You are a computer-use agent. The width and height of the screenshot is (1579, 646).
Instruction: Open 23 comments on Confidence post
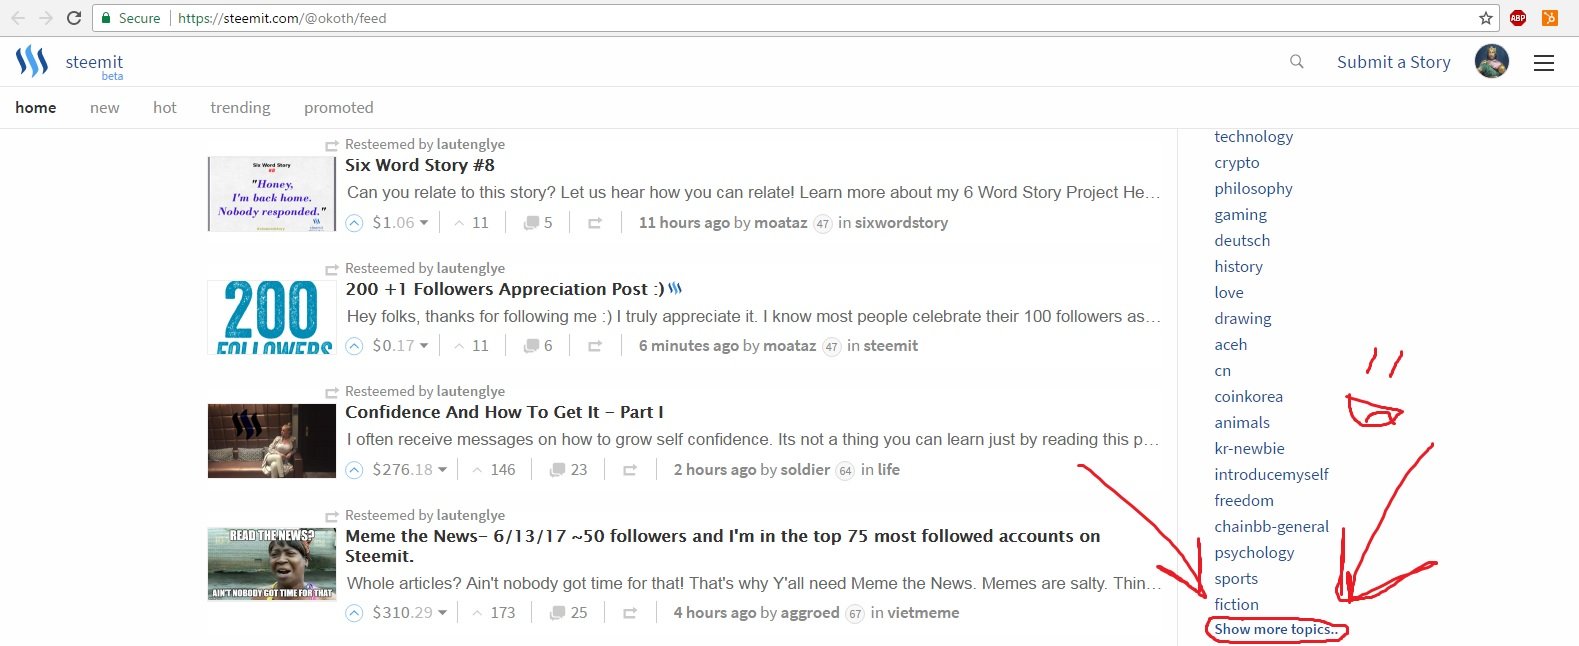tap(568, 470)
